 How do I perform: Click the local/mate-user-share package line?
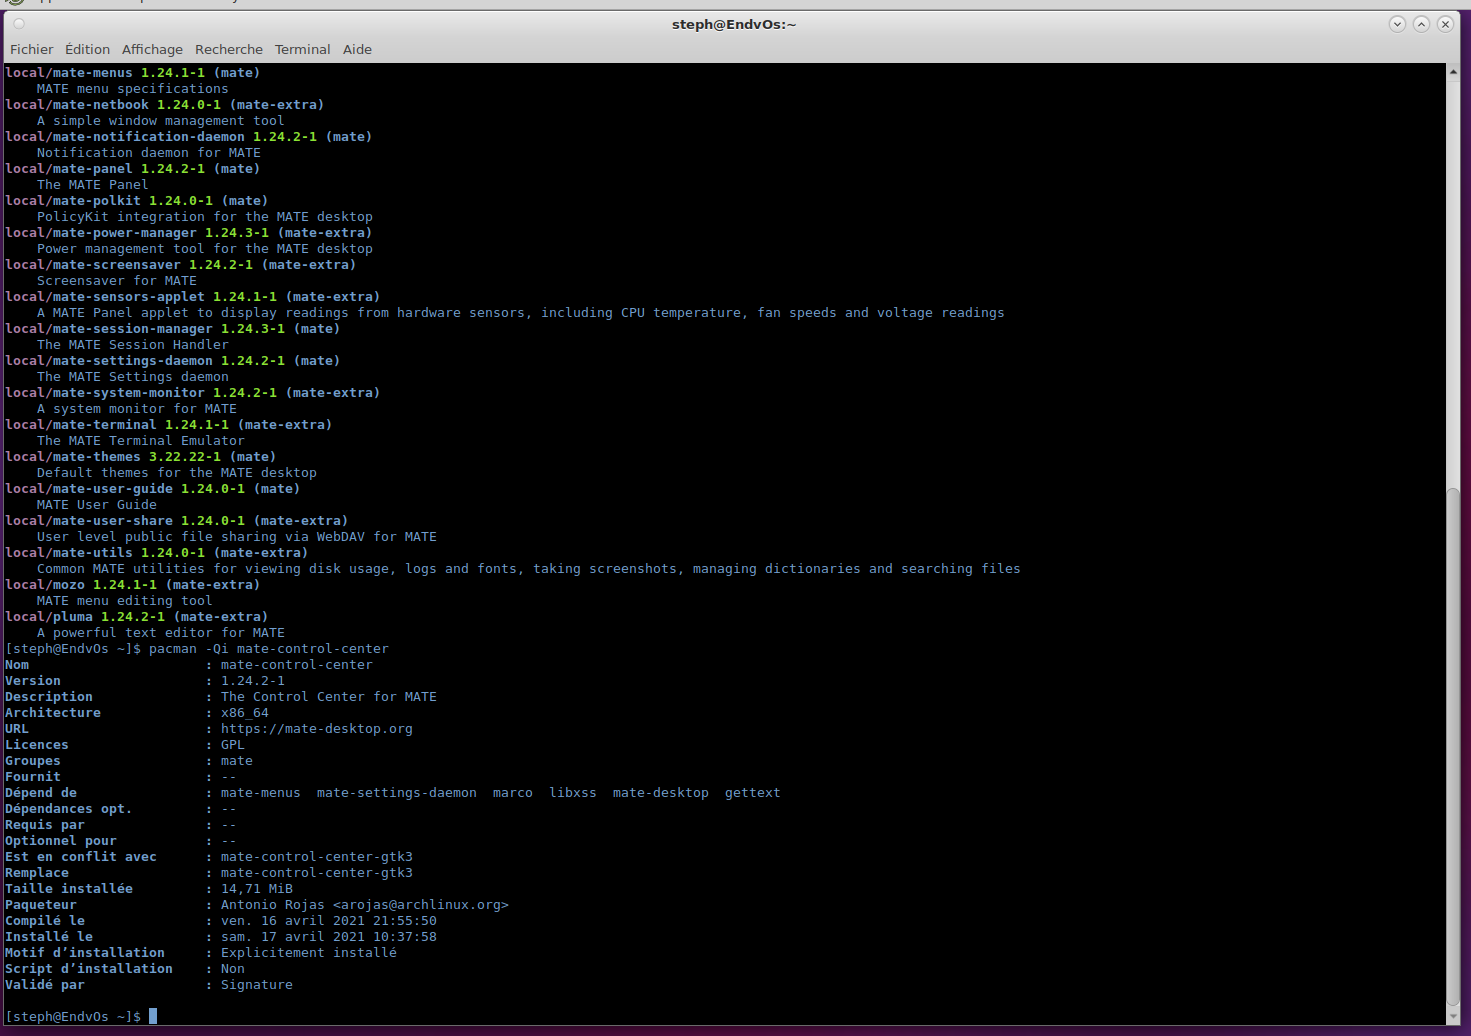[177, 521]
